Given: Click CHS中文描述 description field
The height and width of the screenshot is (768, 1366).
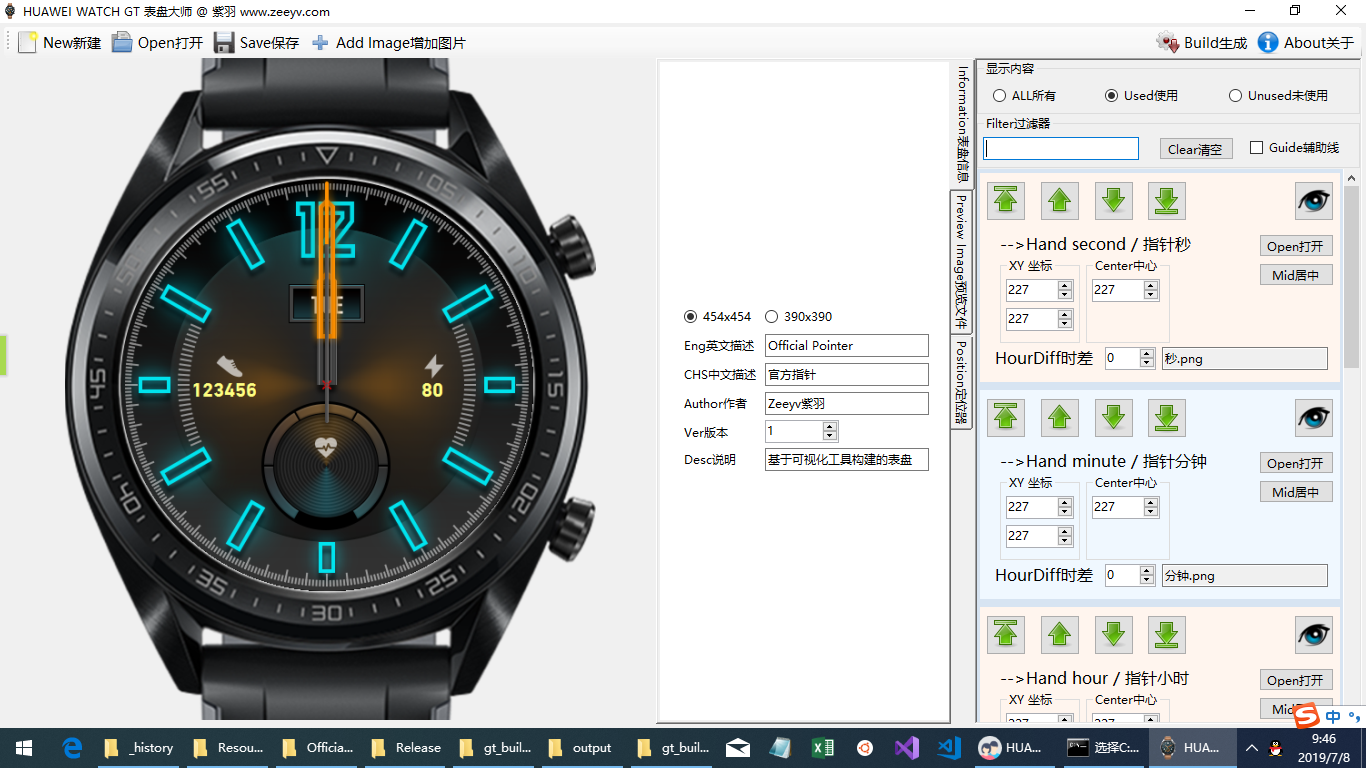Looking at the screenshot, I should [x=847, y=375].
